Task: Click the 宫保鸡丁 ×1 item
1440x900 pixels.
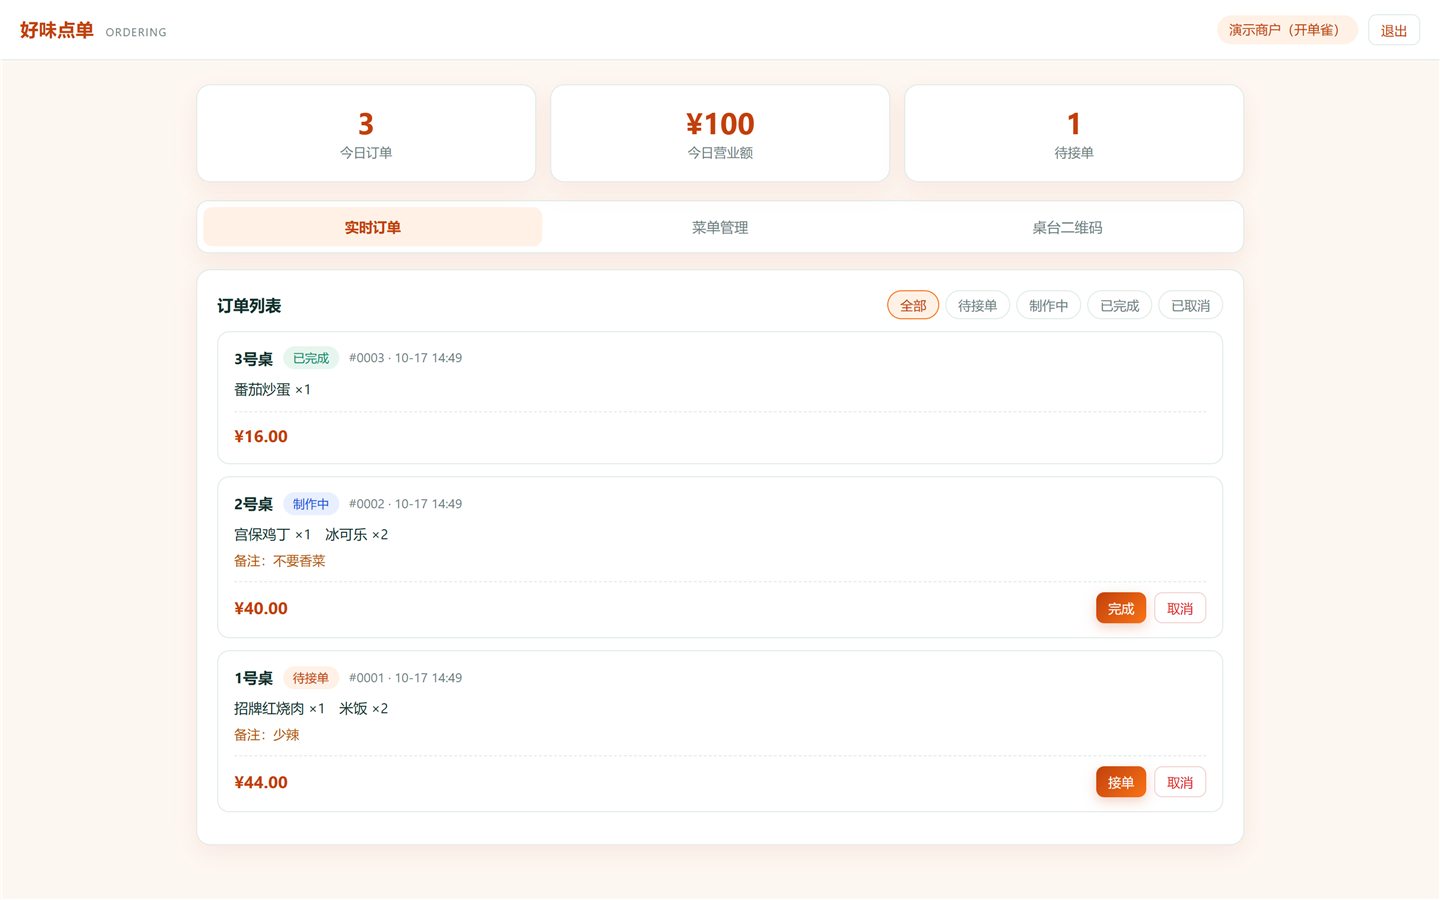Action: tap(272, 534)
